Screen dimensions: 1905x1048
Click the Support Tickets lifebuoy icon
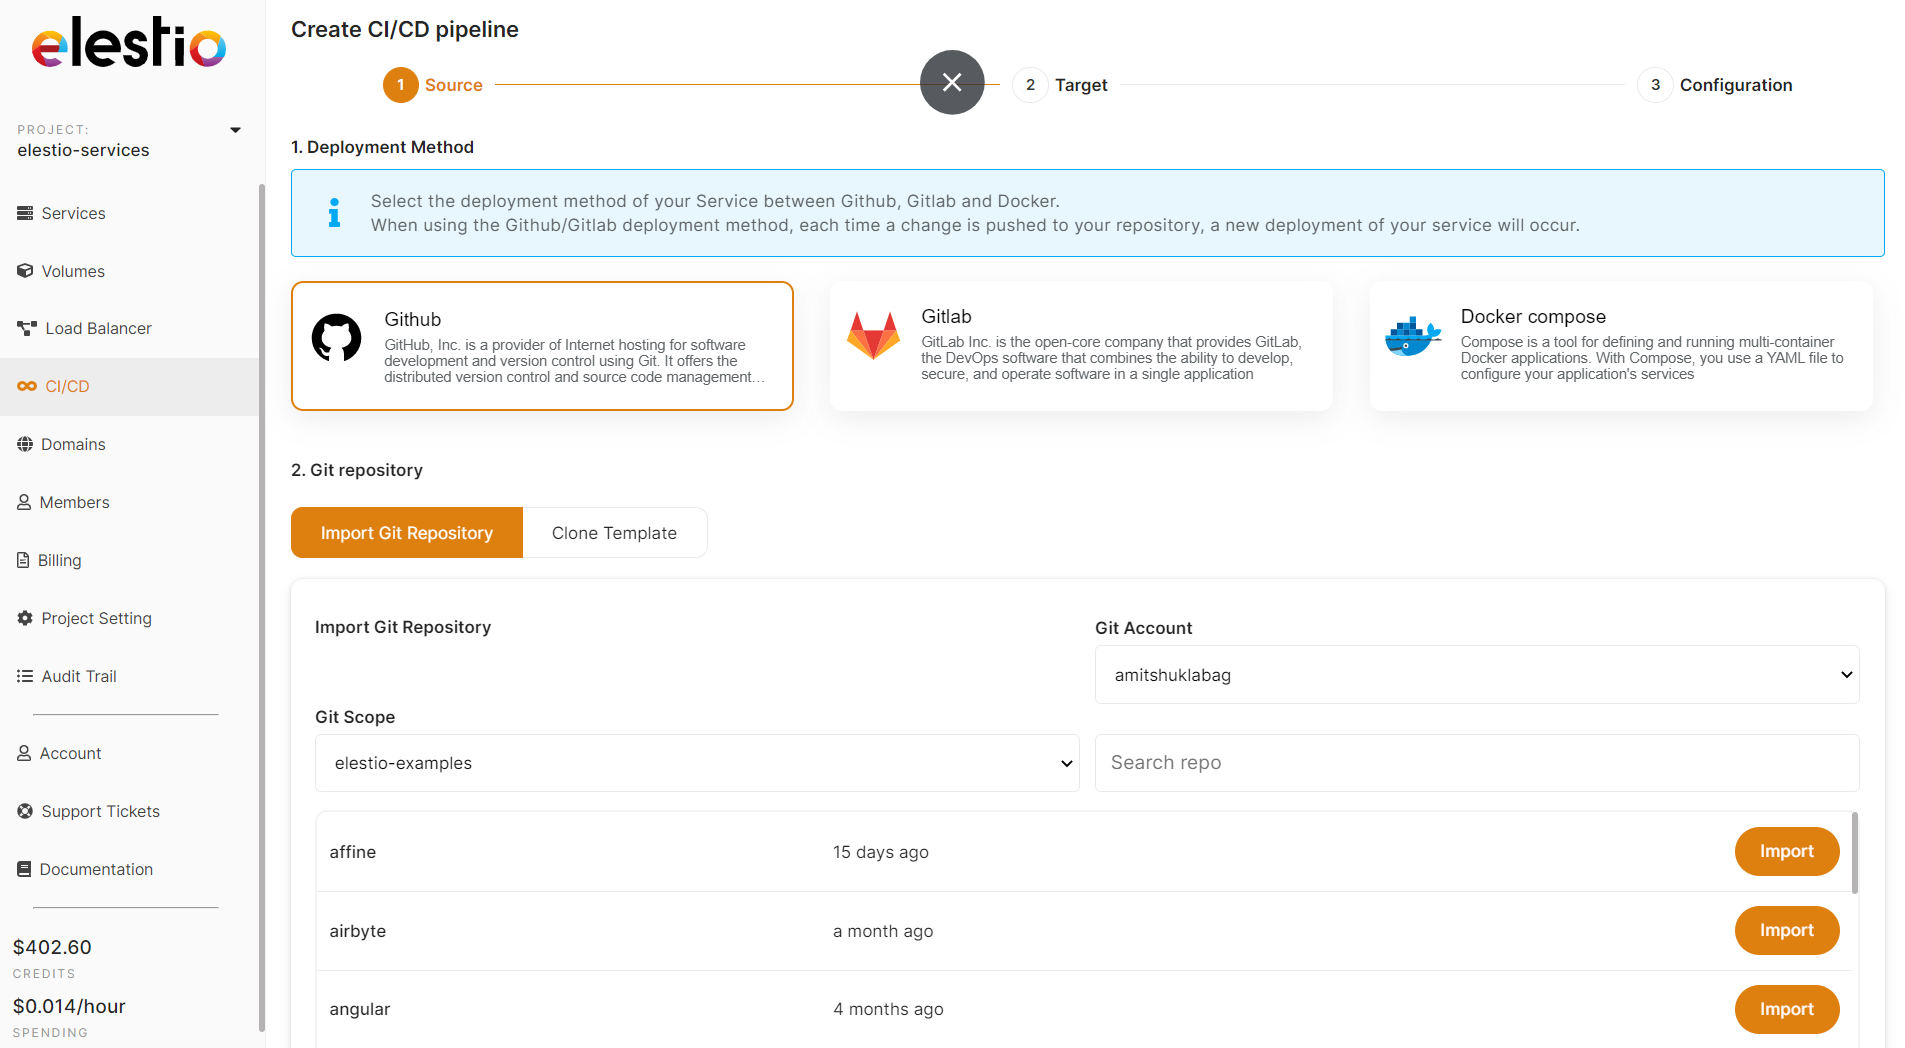[x=25, y=811]
